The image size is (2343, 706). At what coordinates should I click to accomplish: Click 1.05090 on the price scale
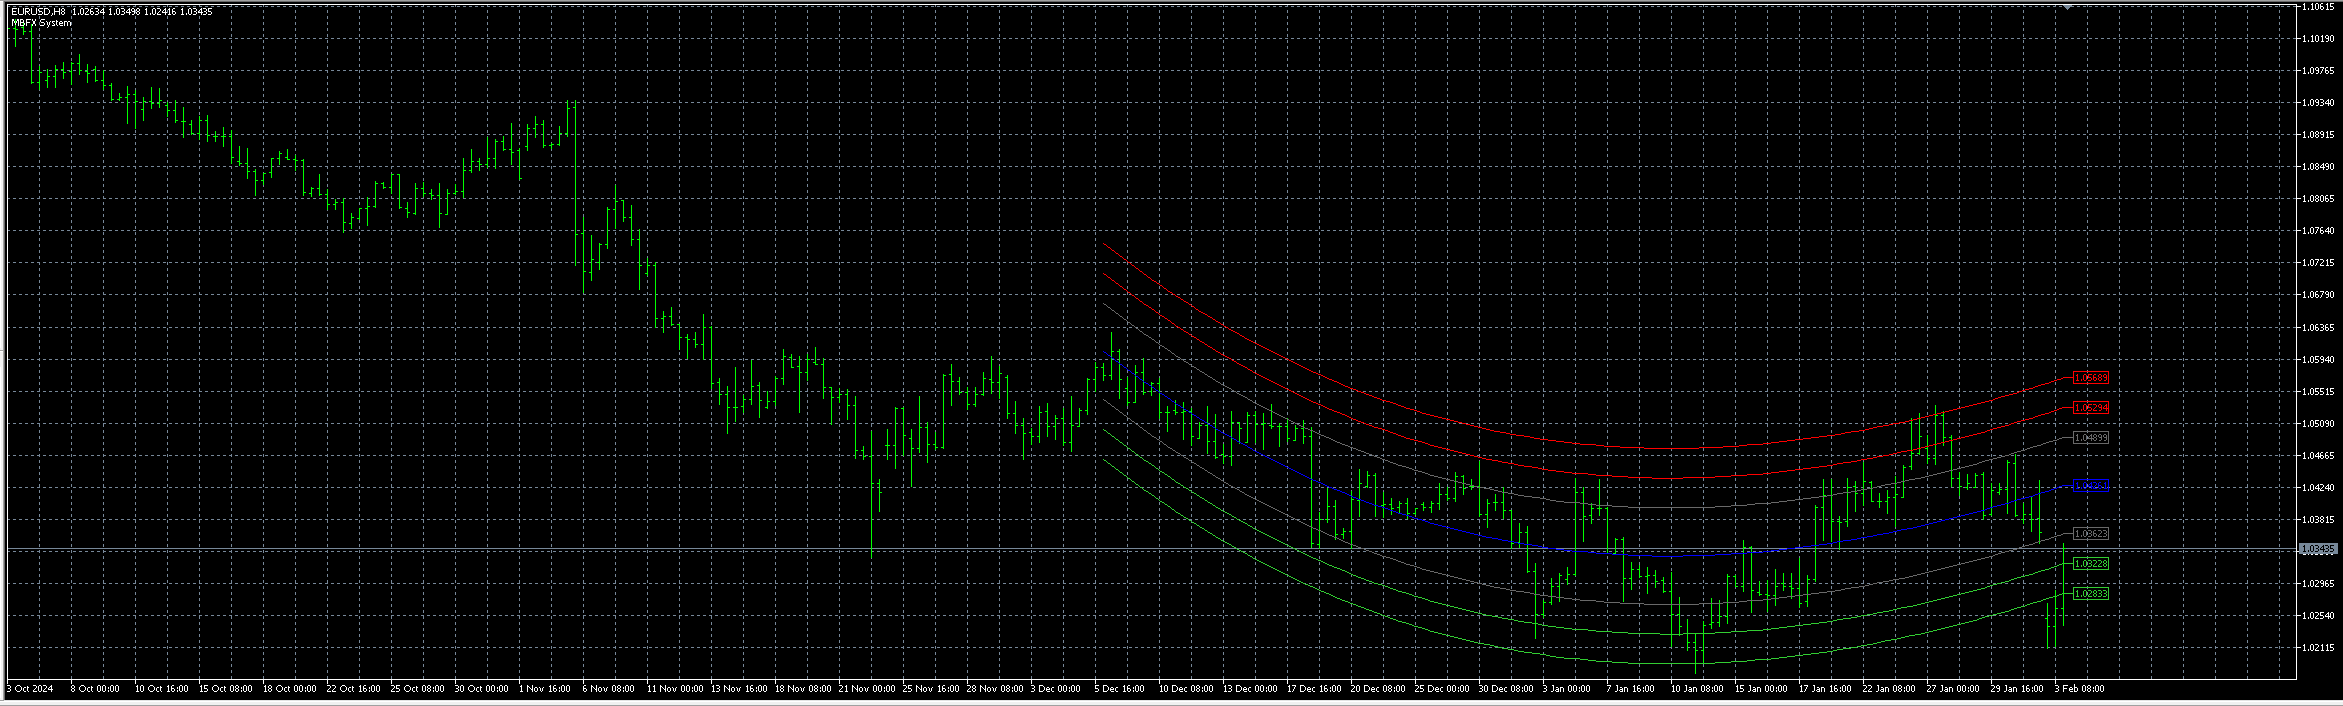[x=2318, y=424]
